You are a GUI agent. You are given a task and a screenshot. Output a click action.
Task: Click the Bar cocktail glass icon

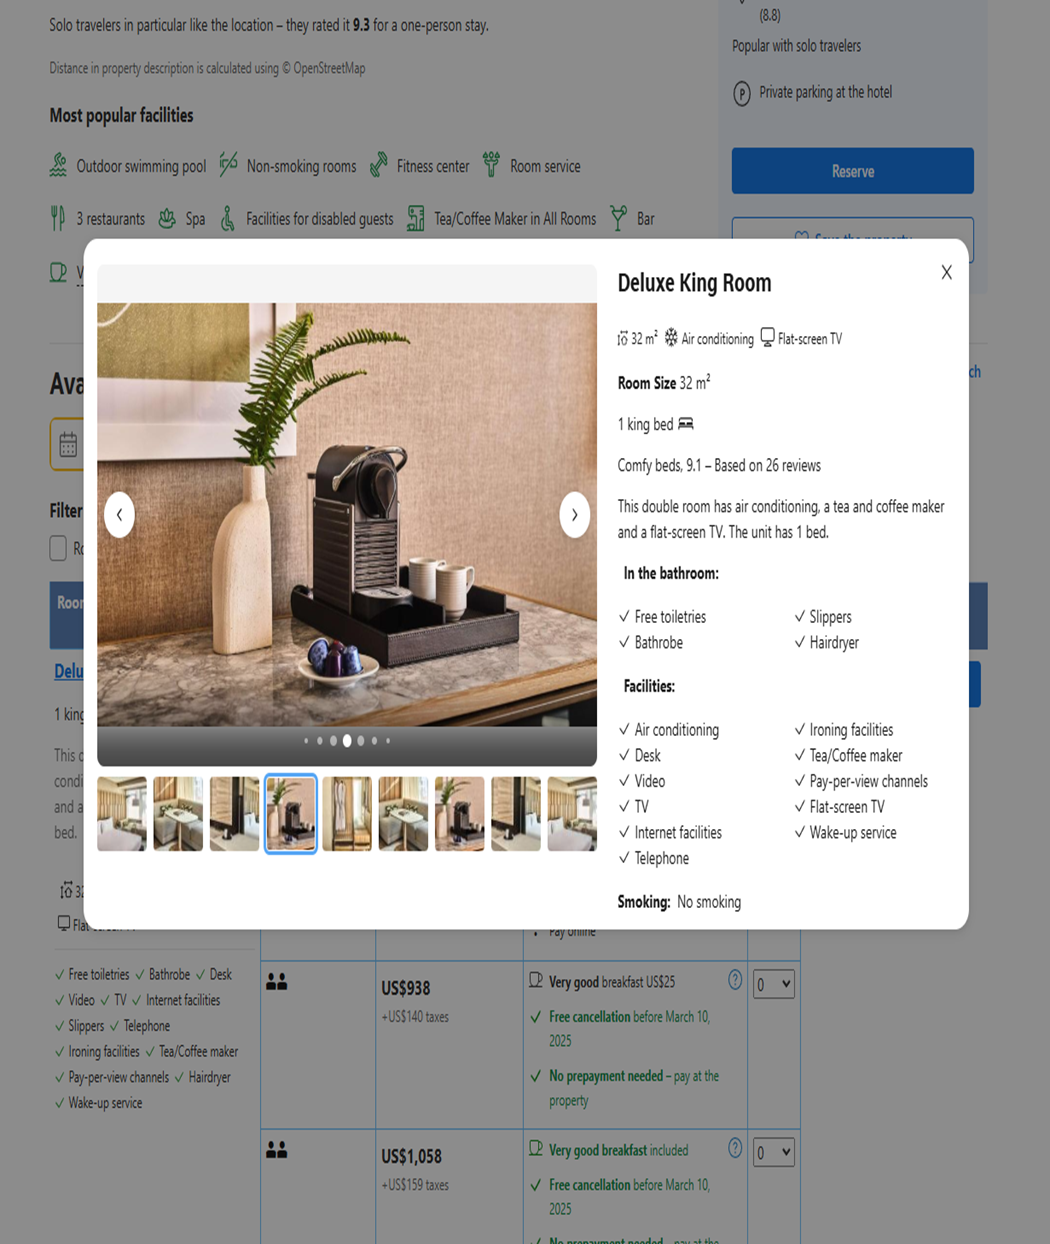(x=619, y=218)
